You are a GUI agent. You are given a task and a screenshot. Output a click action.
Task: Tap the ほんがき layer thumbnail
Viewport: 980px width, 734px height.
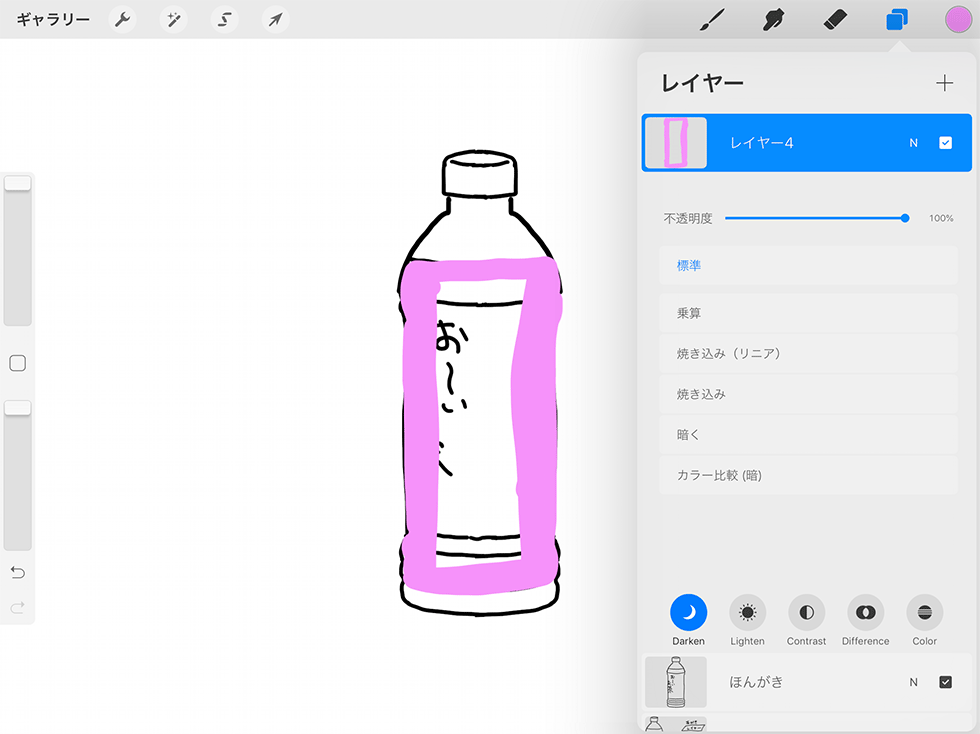pos(675,682)
